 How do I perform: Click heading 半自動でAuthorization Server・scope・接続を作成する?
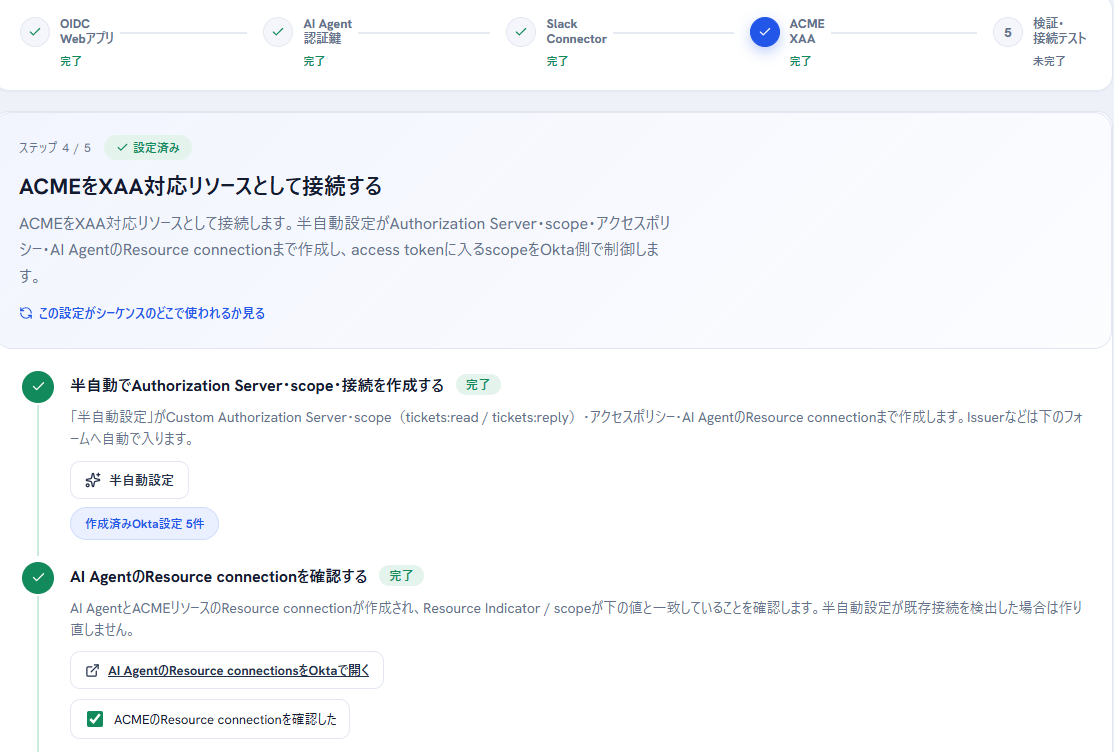tap(257, 385)
